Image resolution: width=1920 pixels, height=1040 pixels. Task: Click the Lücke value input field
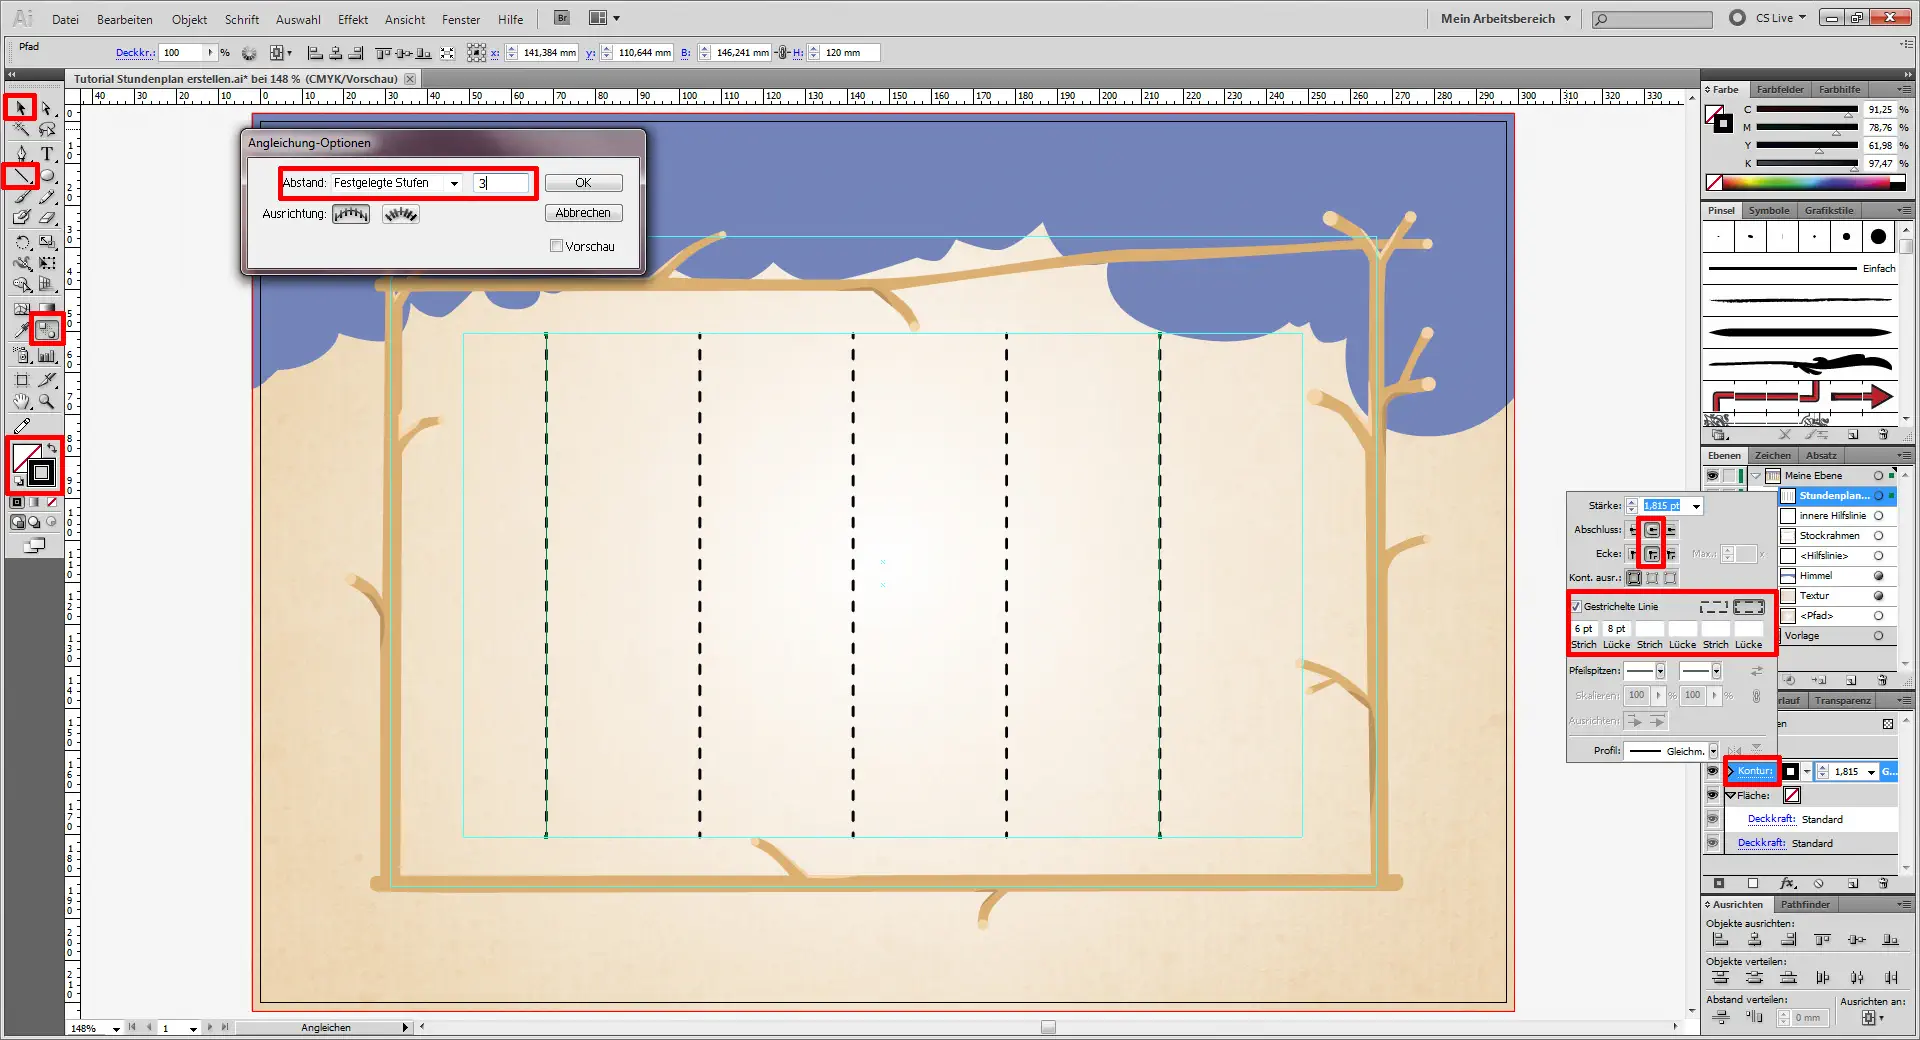tap(1616, 629)
